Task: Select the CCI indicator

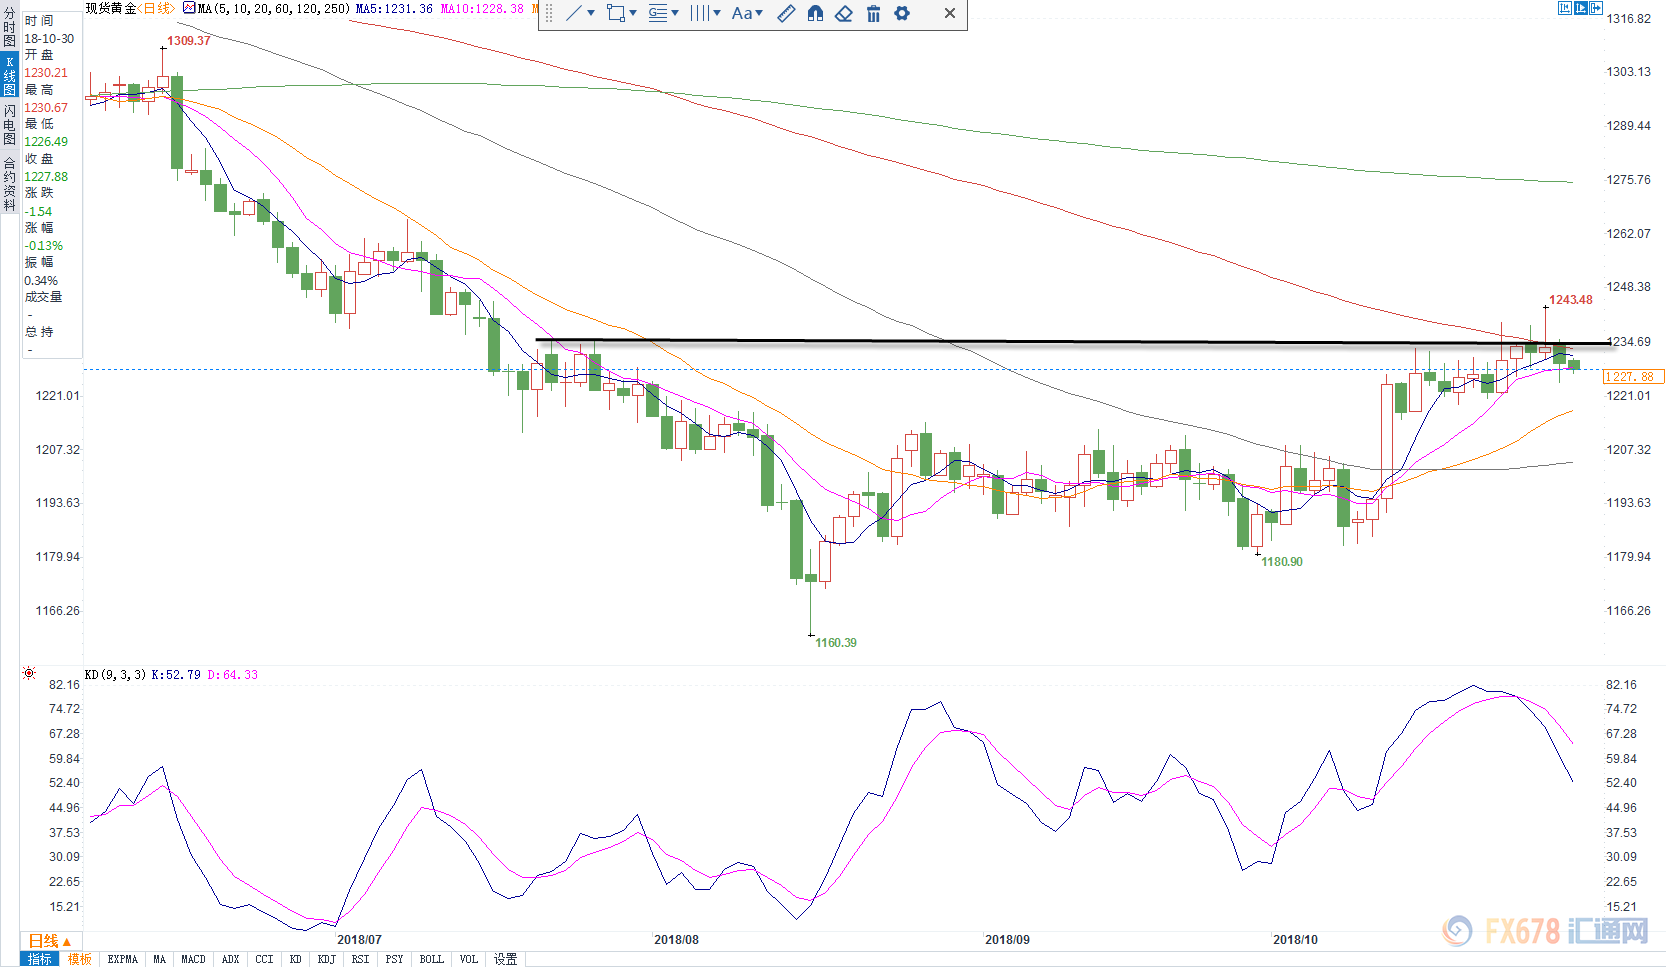Action: 264,959
